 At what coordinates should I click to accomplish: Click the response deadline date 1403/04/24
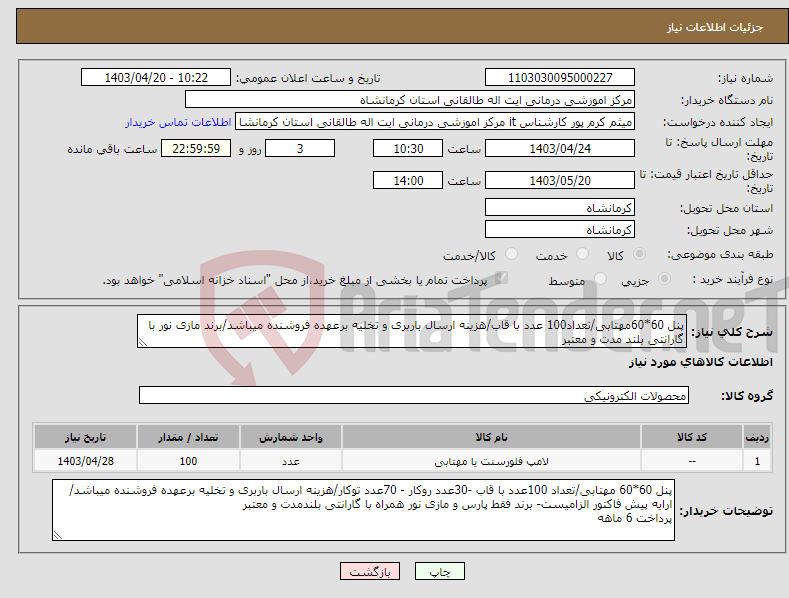click(x=560, y=148)
